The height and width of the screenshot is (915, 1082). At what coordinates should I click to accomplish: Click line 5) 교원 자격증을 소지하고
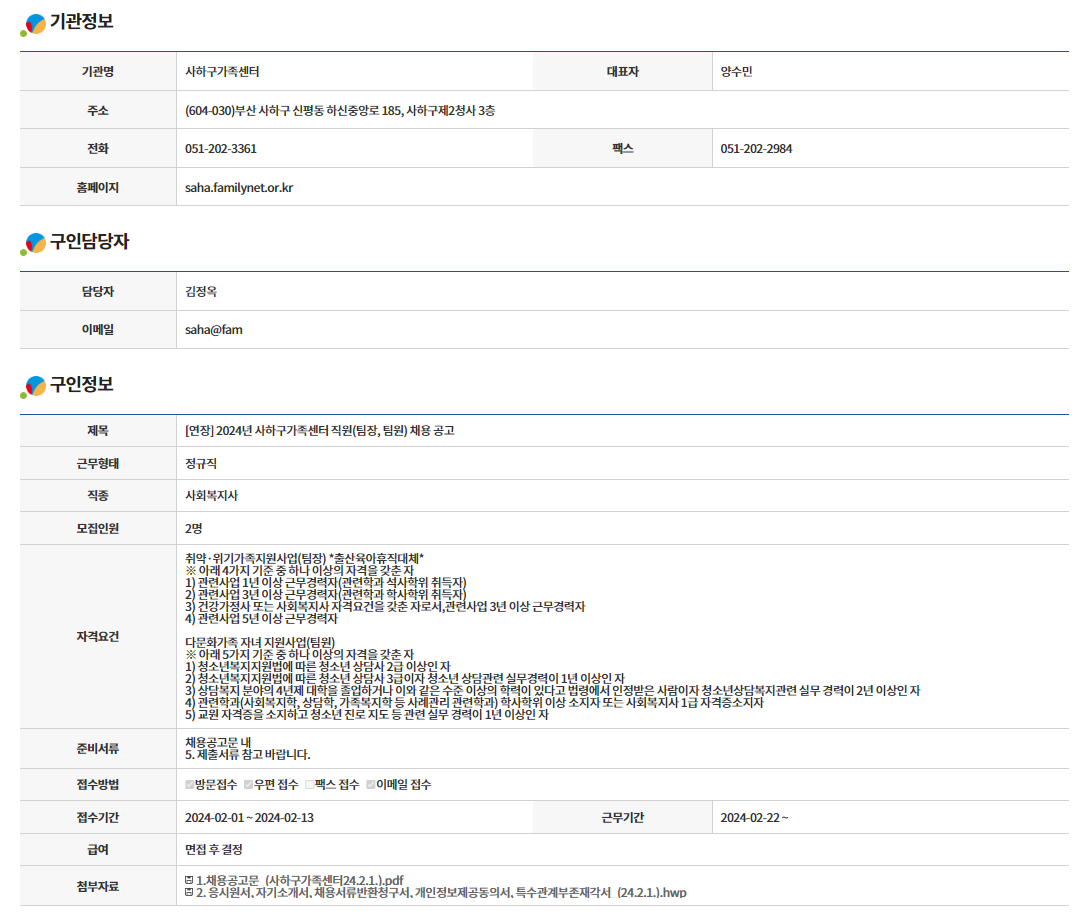(366, 715)
